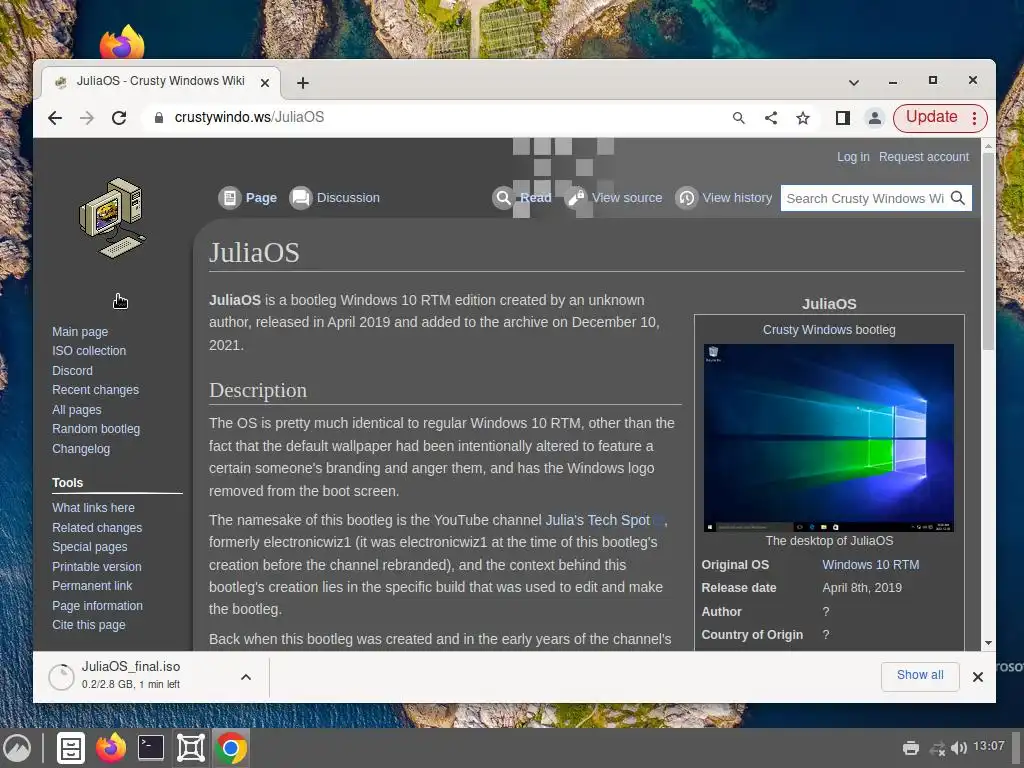Open All pages sidebar link
Viewport: 1024px width, 768px height.
click(76, 409)
